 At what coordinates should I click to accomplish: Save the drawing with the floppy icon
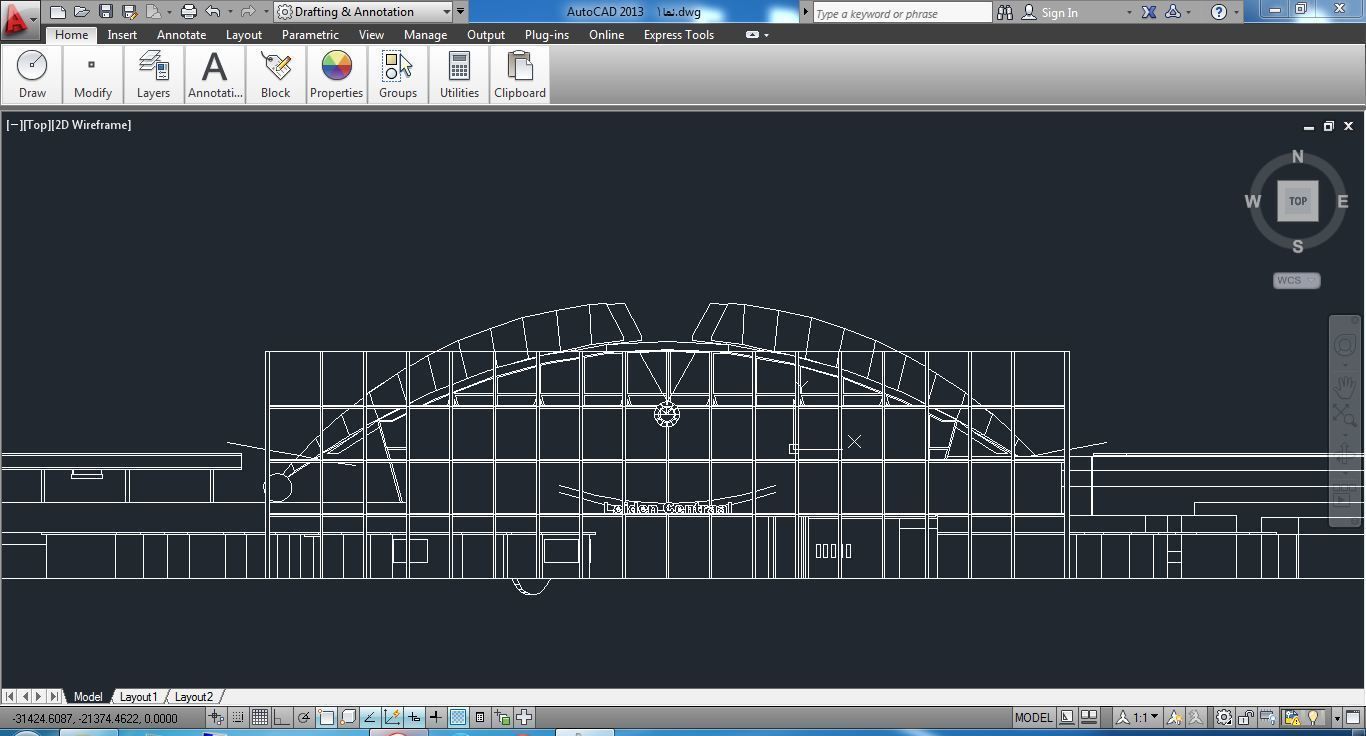[x=106, y=12]
